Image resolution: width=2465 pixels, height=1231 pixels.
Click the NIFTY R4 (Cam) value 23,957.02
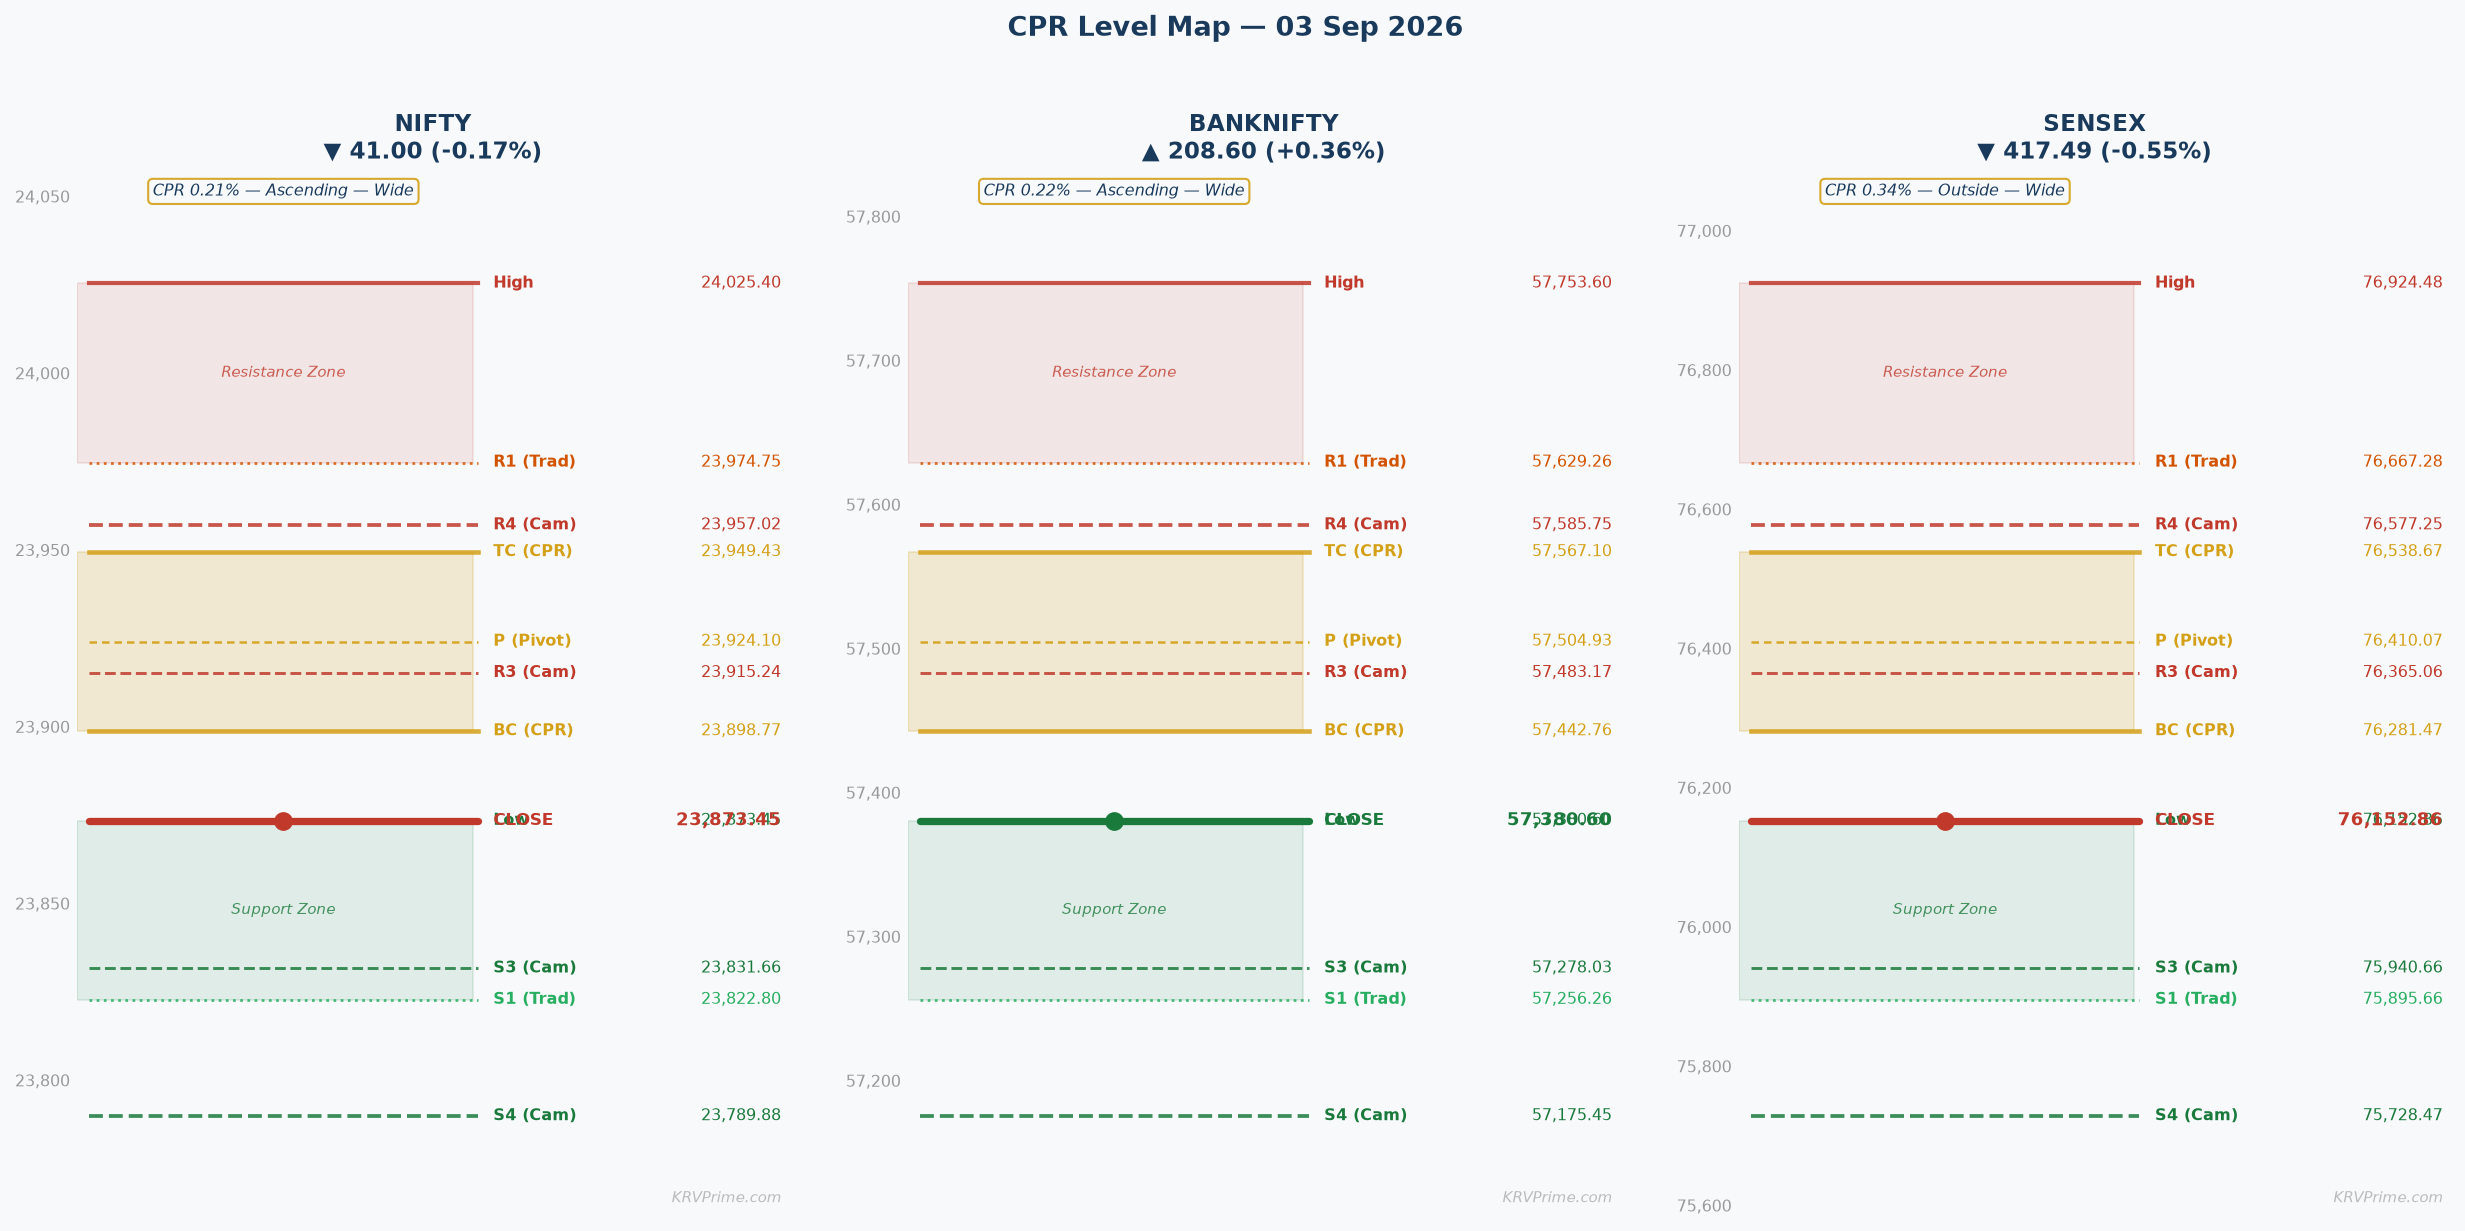(x=741, y=525)
